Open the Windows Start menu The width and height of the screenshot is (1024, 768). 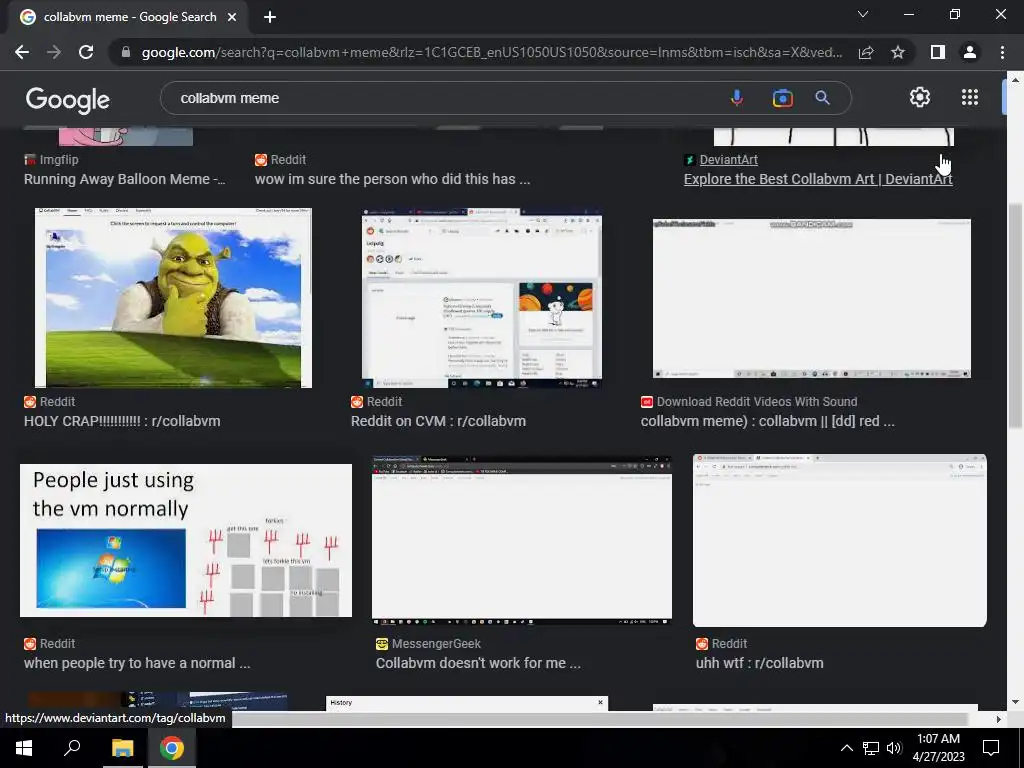(24, 748)
